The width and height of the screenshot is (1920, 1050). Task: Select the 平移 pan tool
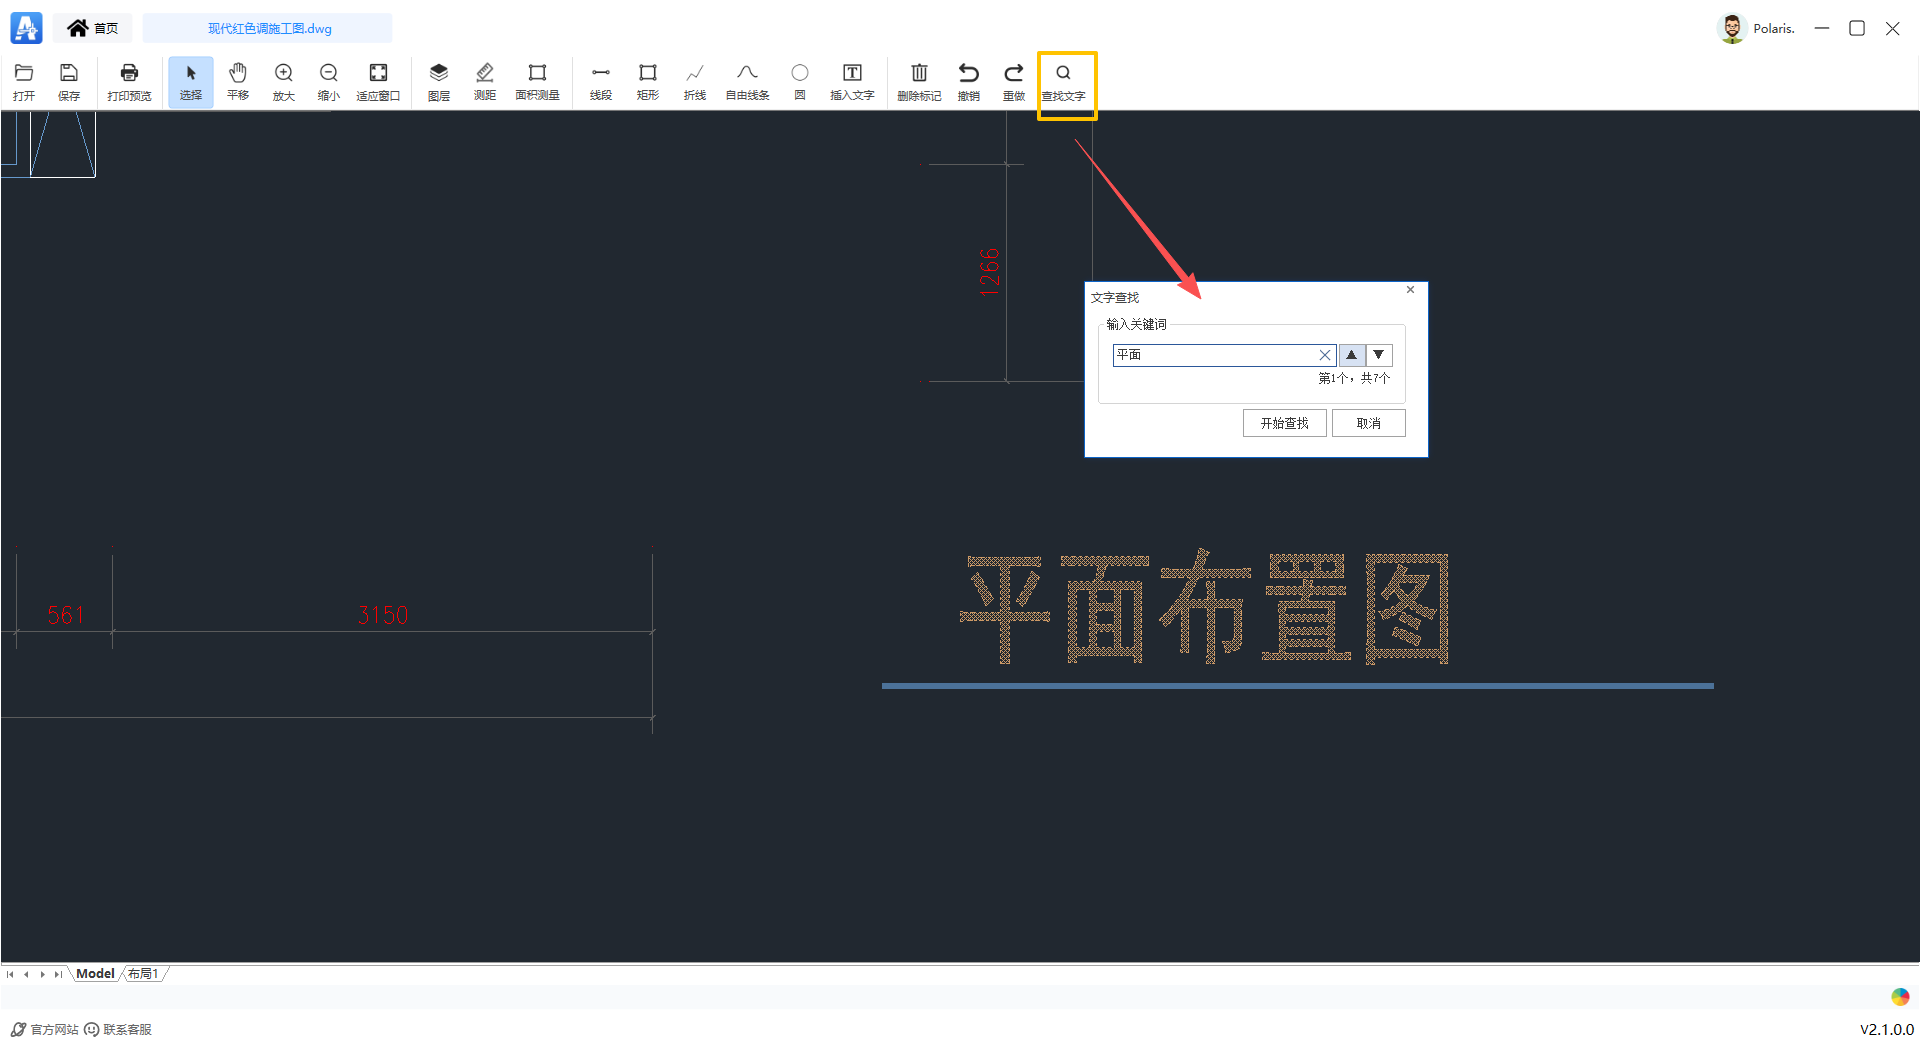coord(237,82)
